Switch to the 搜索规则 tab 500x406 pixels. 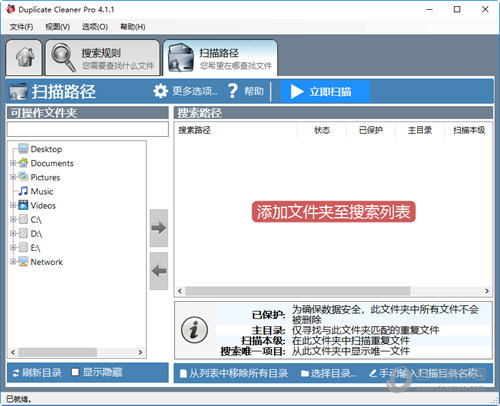coord(103,57)
